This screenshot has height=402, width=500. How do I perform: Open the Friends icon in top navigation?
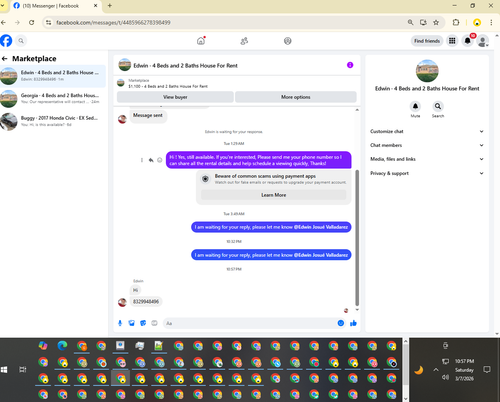[x=244, y=41]
